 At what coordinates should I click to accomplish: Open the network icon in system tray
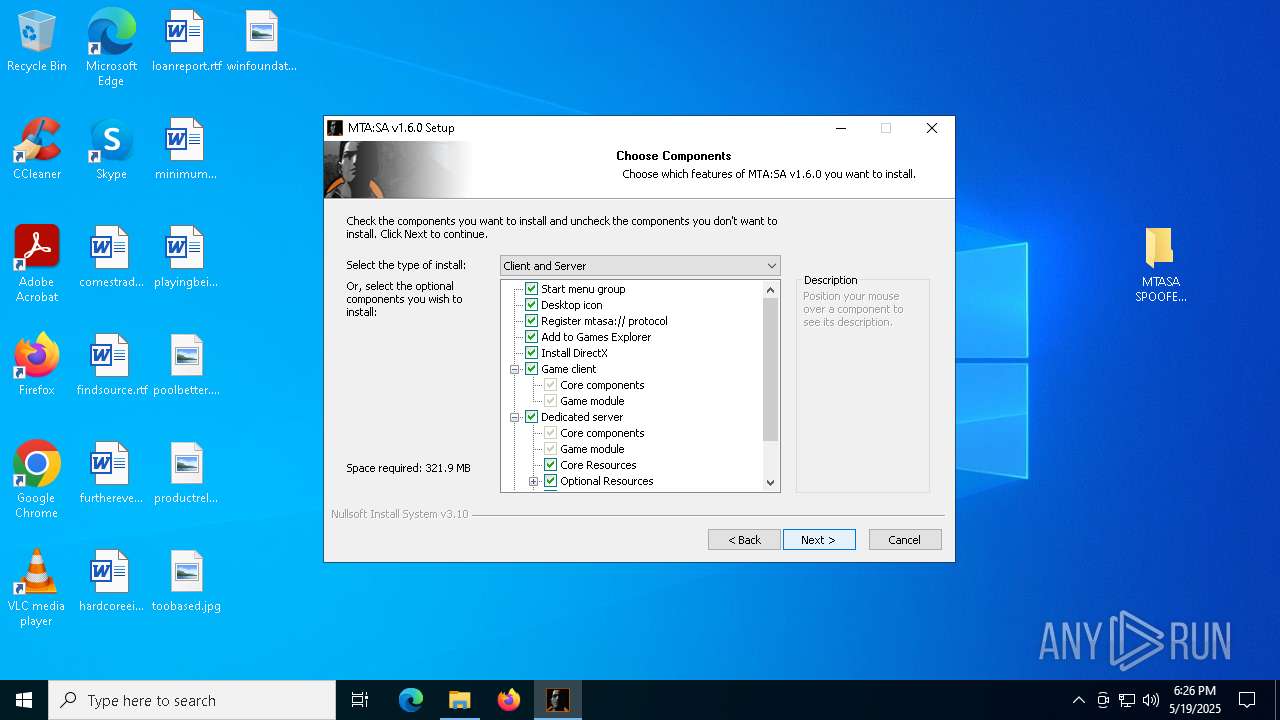click(1126, 700)
